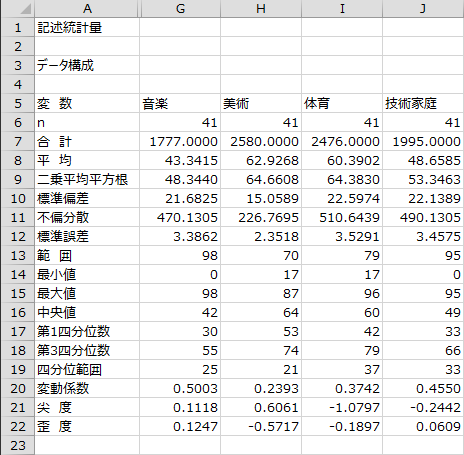Select column J header
The image size is (464, 455).
coord(423,8)
